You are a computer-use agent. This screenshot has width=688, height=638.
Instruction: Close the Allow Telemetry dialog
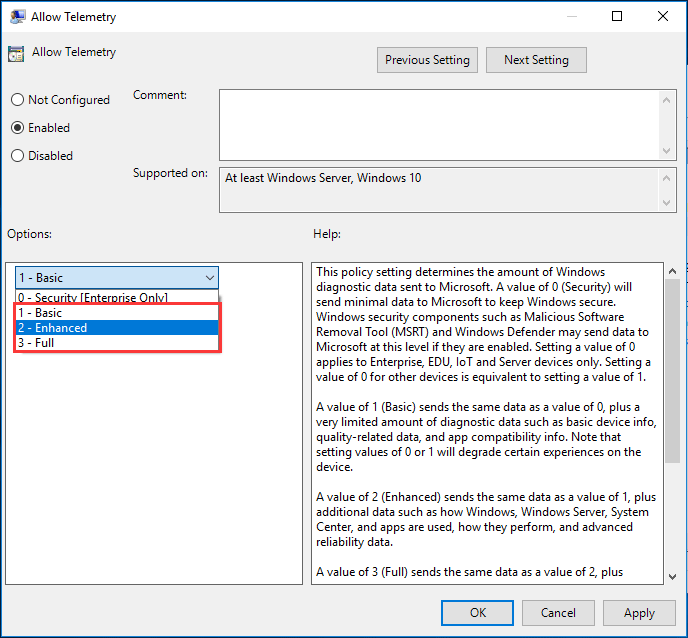[x=663, y=16]
